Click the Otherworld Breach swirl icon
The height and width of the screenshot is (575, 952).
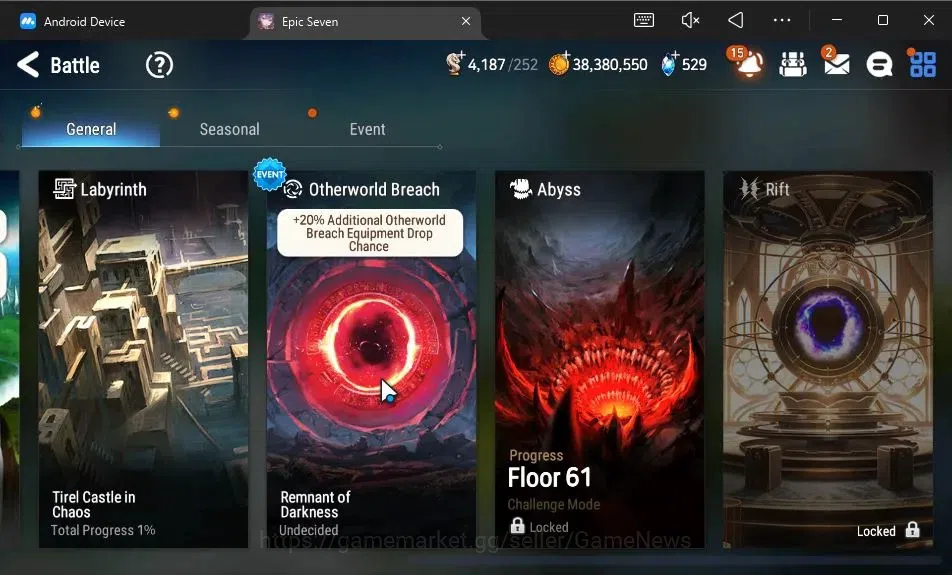coord(293,189)
